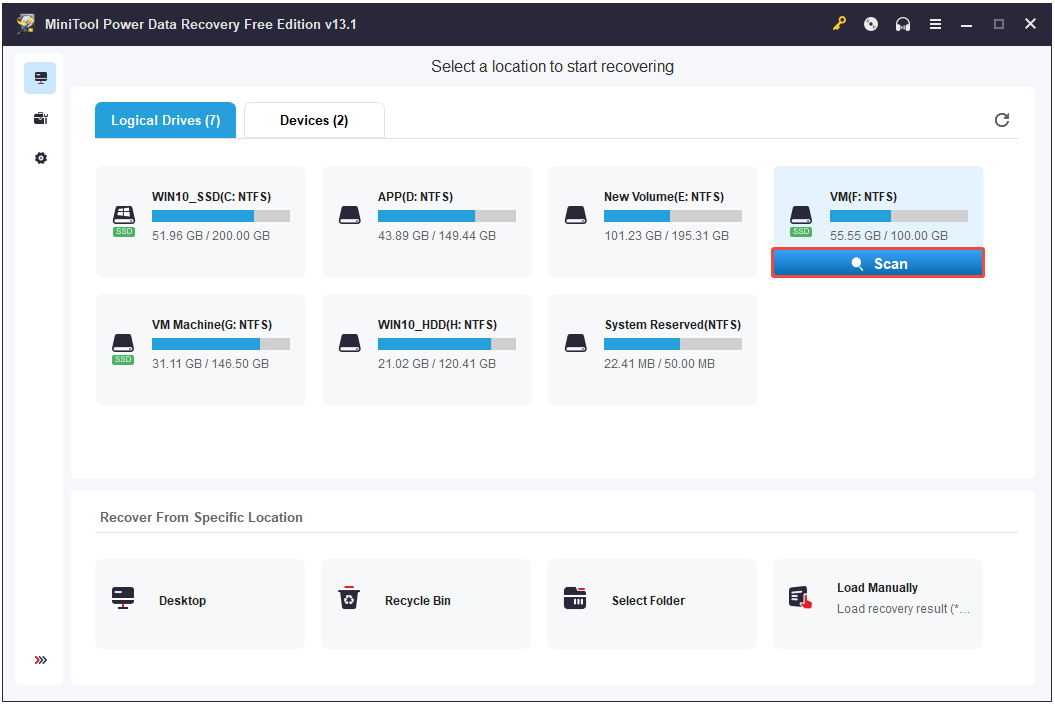Screen dimensions: 1055x705
Task: Click WIN10_HDD(H: NTFS) drive name
Action: pos(437,325)
